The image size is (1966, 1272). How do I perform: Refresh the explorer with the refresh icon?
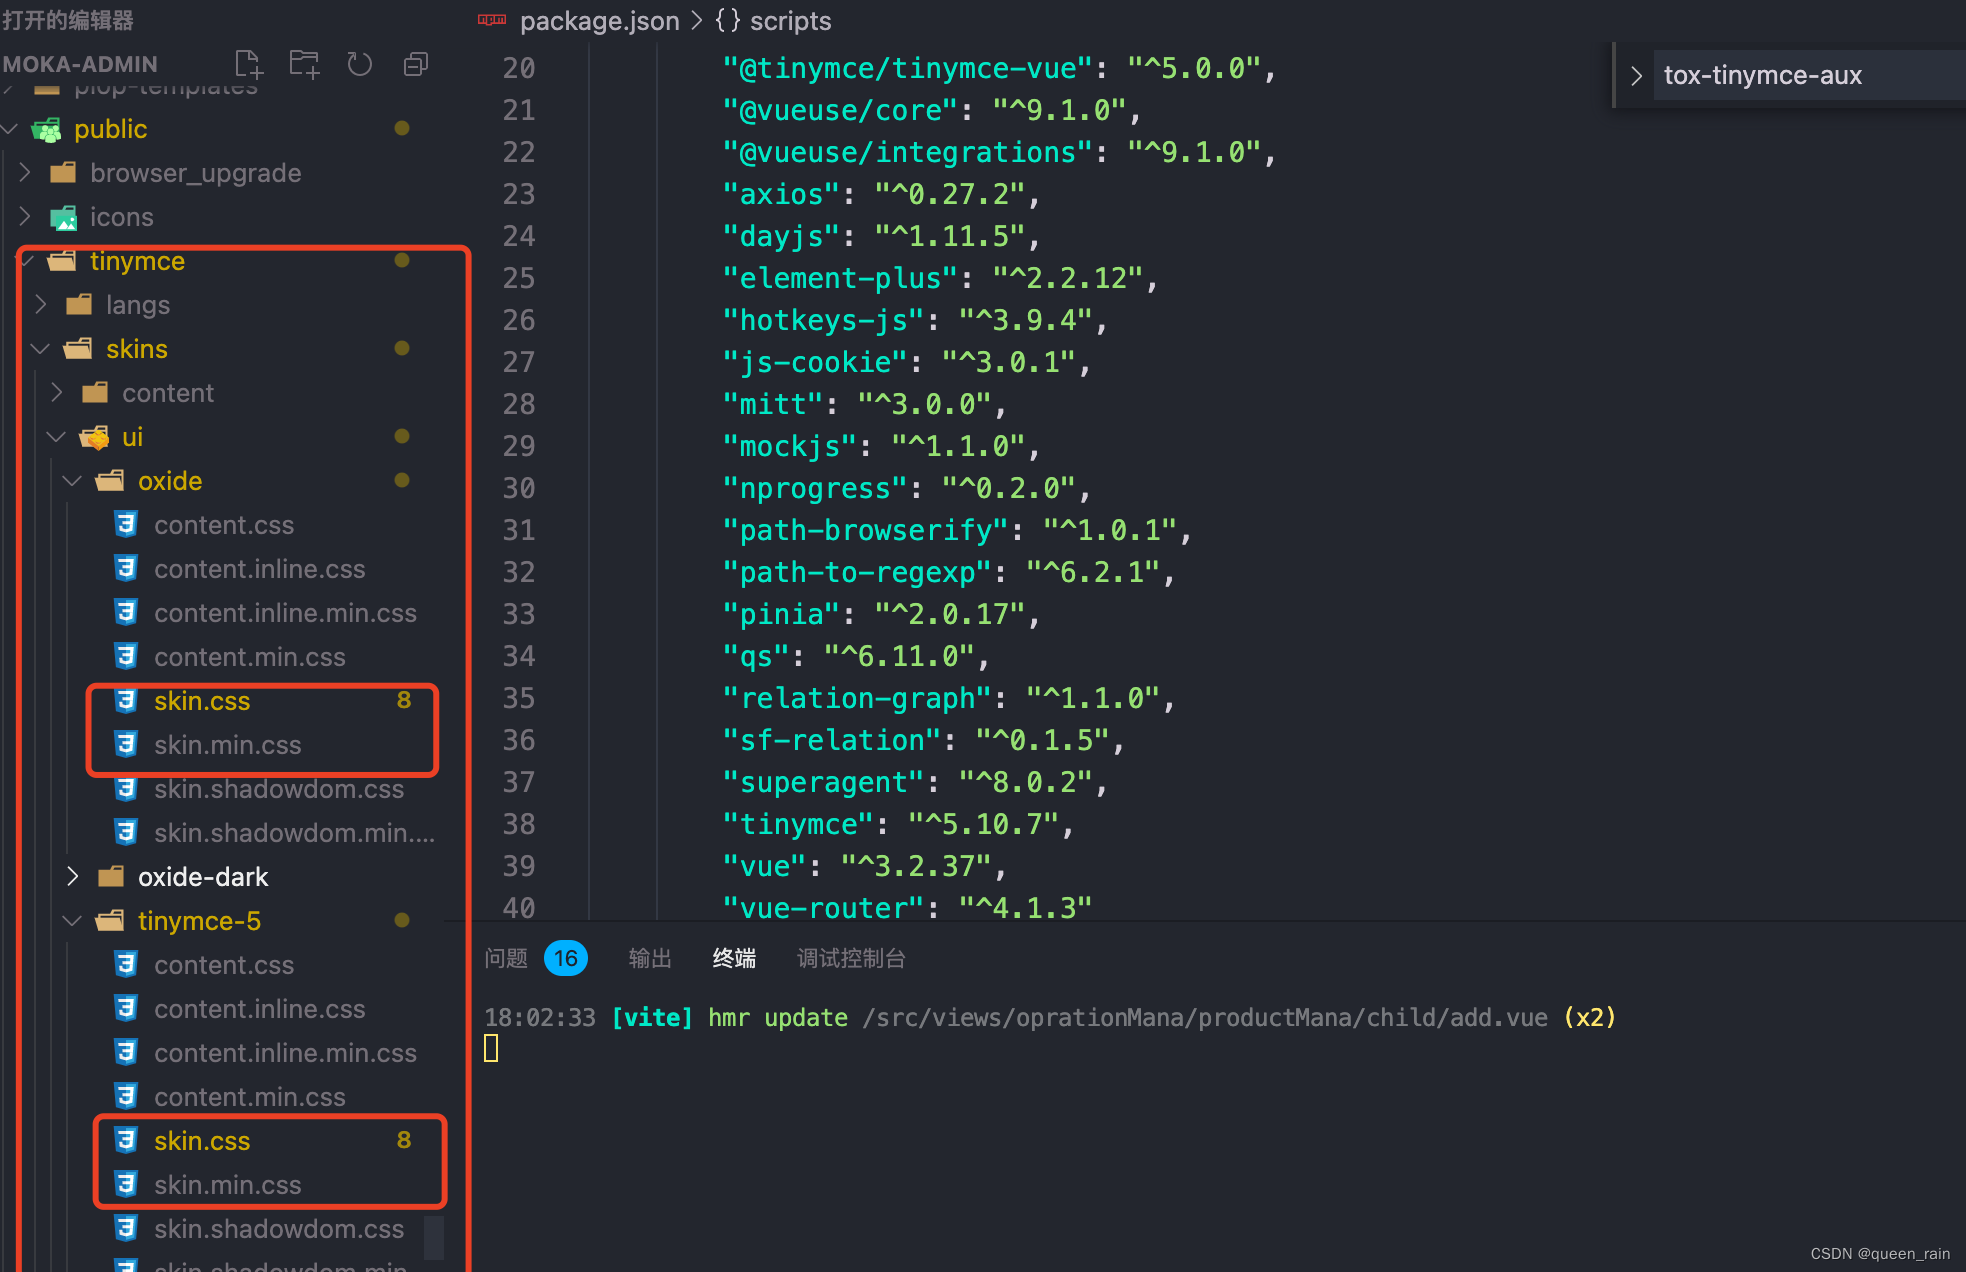[x=359, y=65]
